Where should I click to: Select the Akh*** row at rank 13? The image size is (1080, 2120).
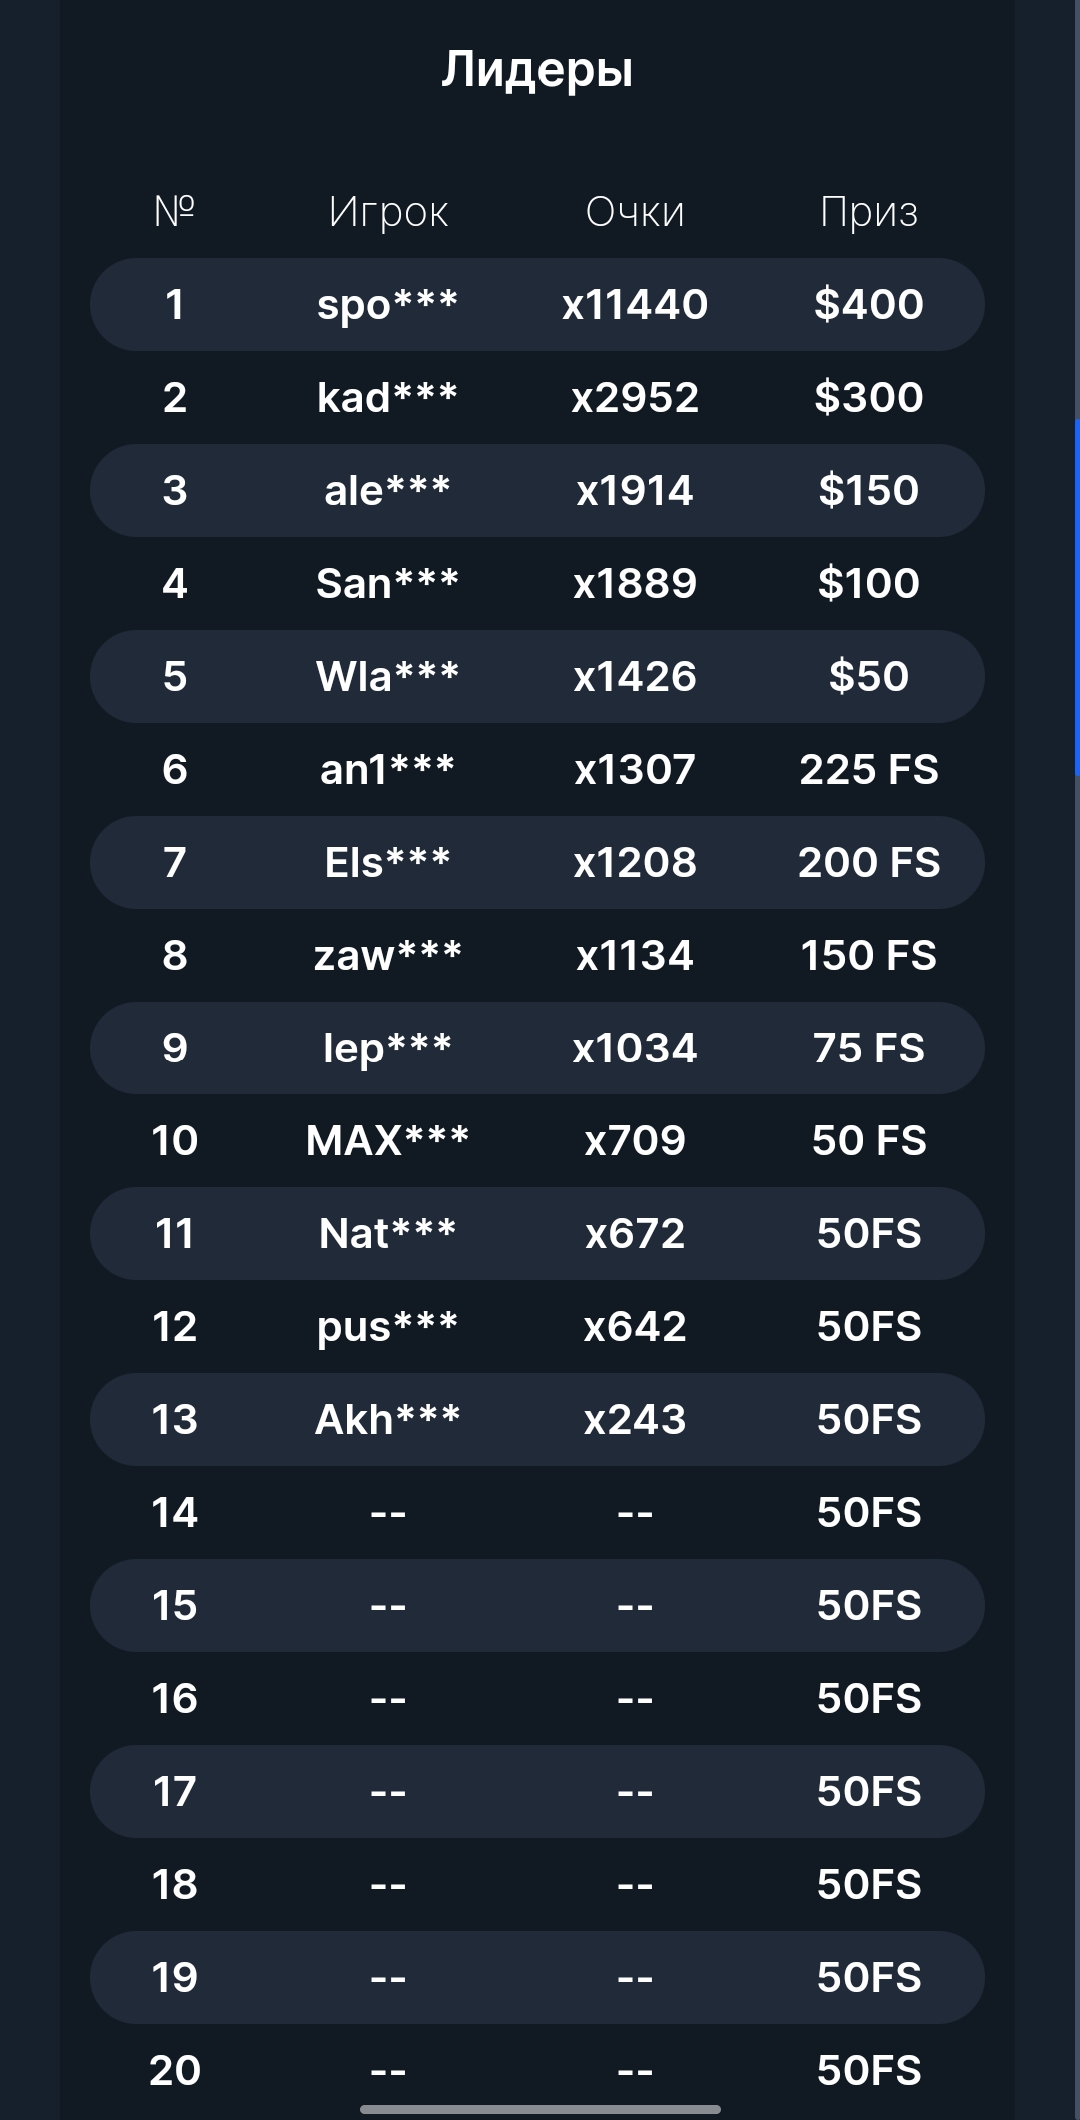click(x=537, y=1419)
